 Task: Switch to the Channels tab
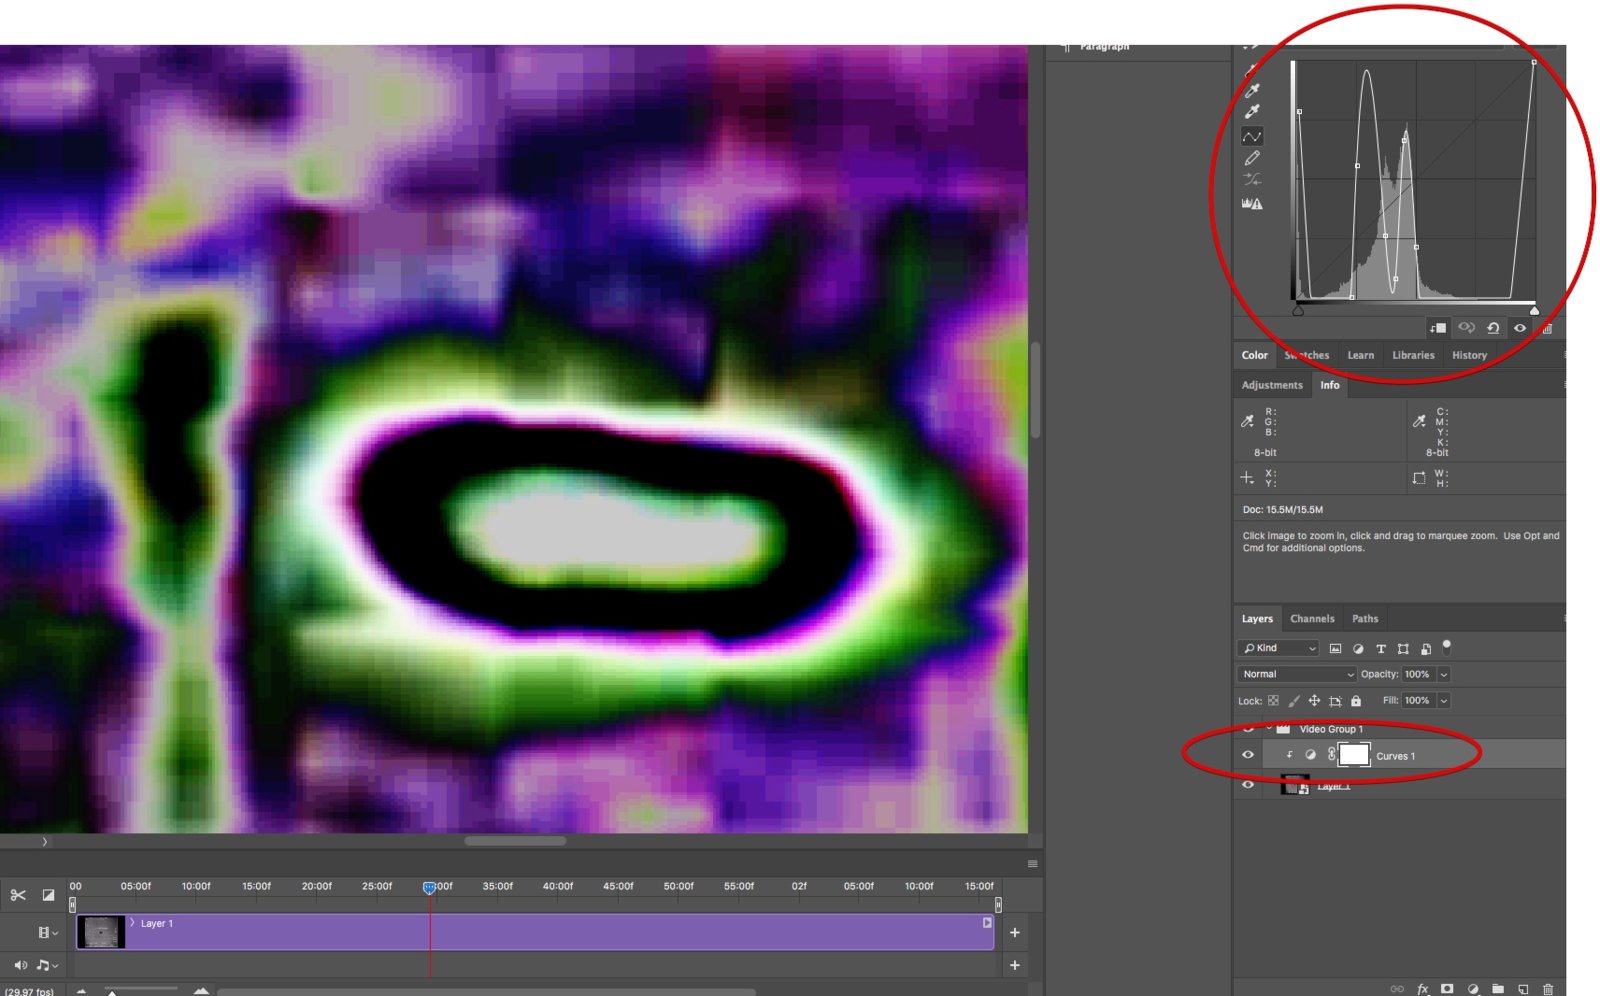1312,619
